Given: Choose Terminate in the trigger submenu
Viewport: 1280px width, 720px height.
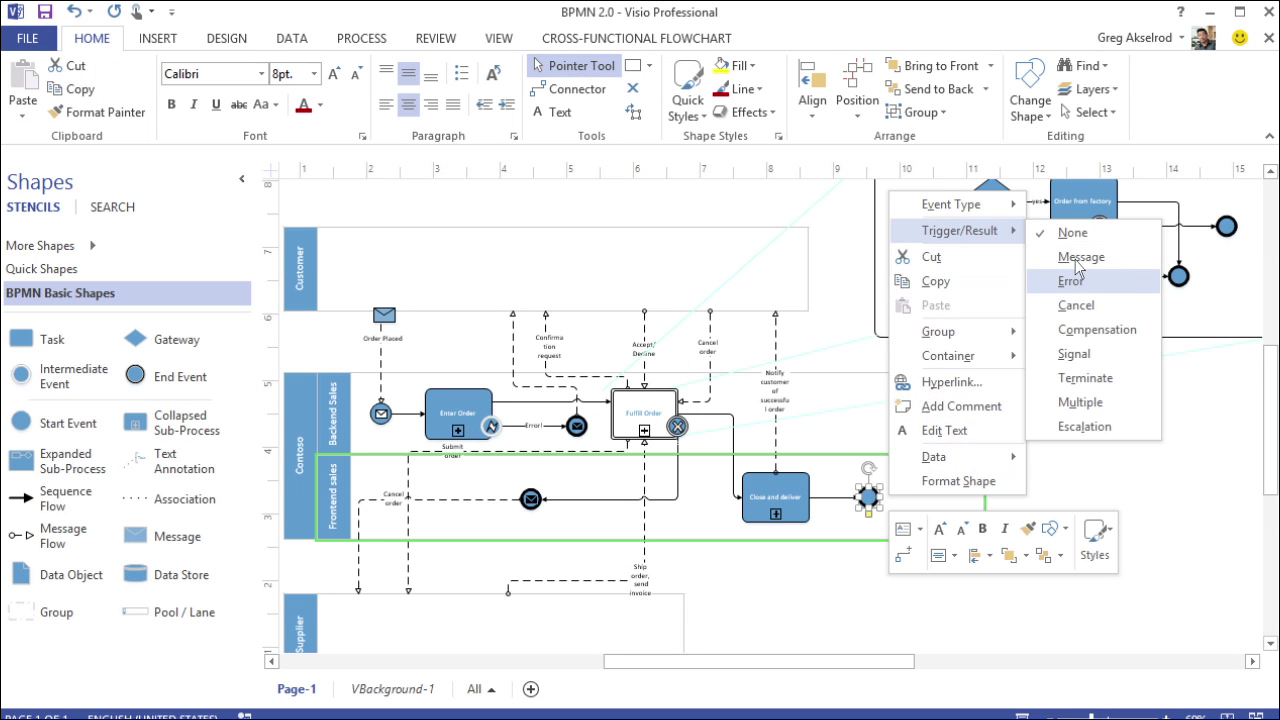Looking at the screenshot, I should (x=1085, y=378).
